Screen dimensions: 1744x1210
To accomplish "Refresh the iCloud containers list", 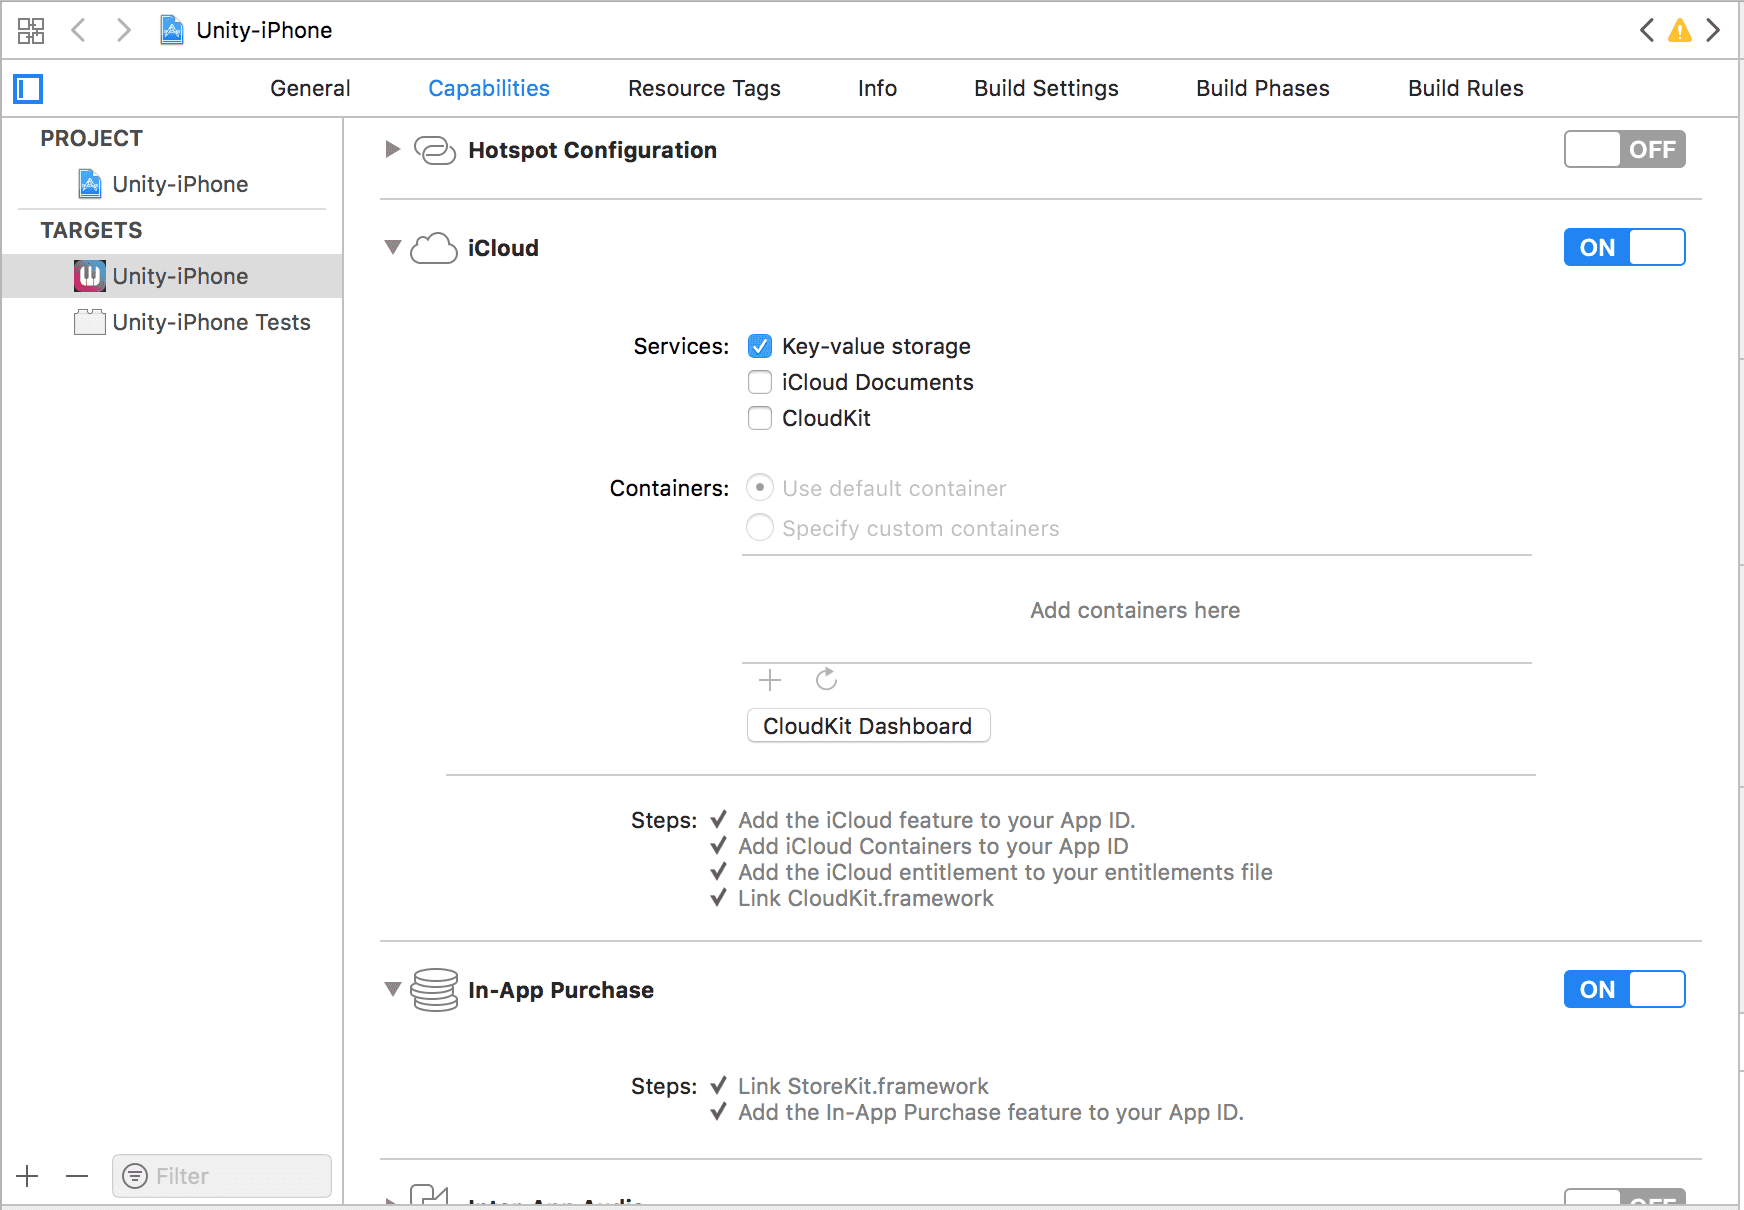I will 826,680.
